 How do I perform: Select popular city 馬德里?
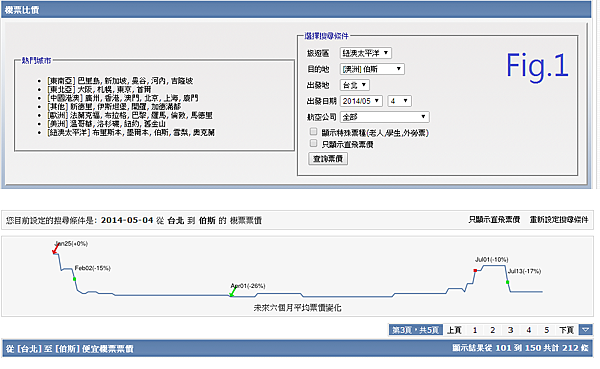pos(201,115)
